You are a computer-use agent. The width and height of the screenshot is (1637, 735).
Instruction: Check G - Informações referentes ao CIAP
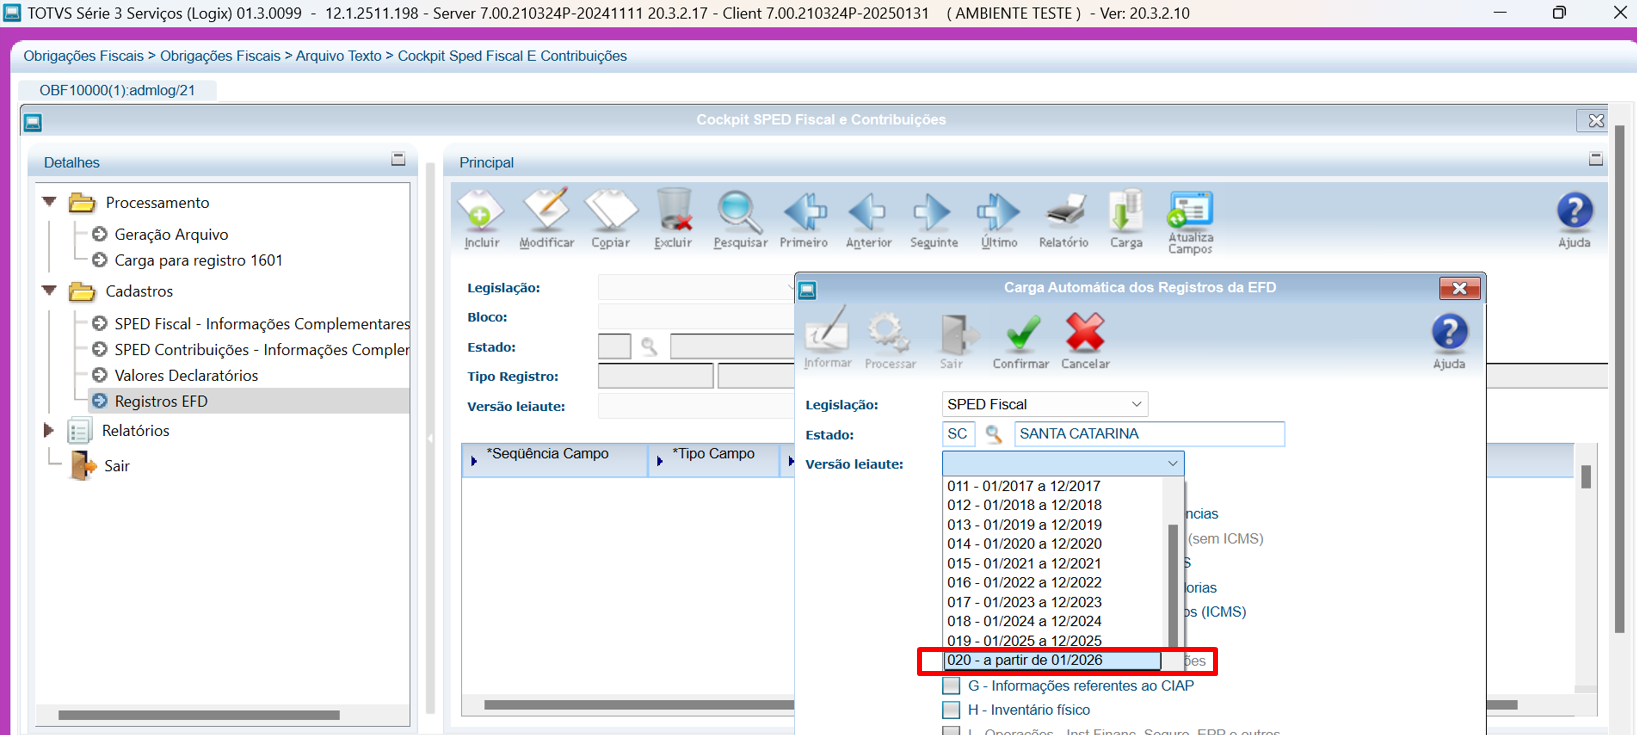click(x=951, y=686)
